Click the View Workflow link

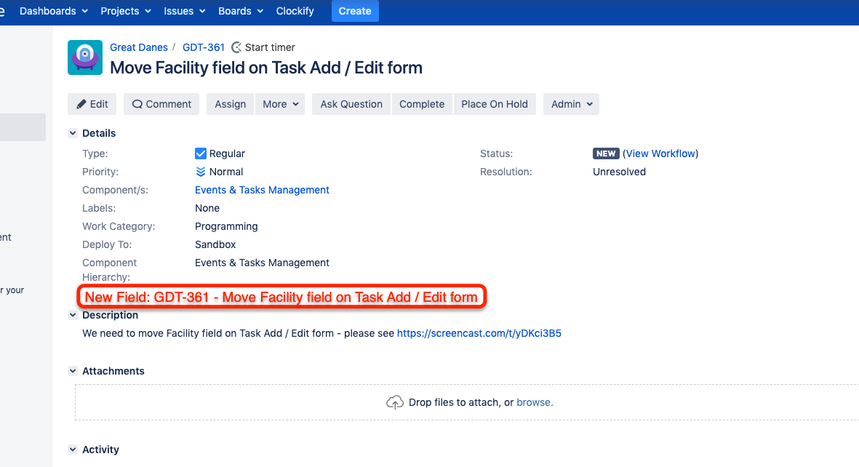(x=660, y=153)
